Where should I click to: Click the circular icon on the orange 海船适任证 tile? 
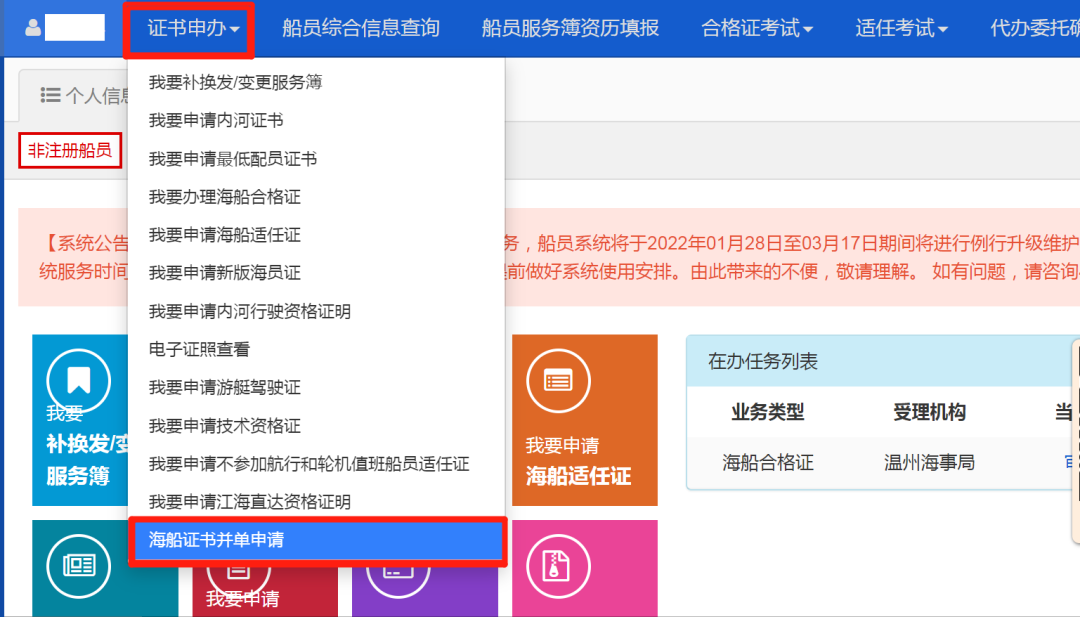point(558,380)
